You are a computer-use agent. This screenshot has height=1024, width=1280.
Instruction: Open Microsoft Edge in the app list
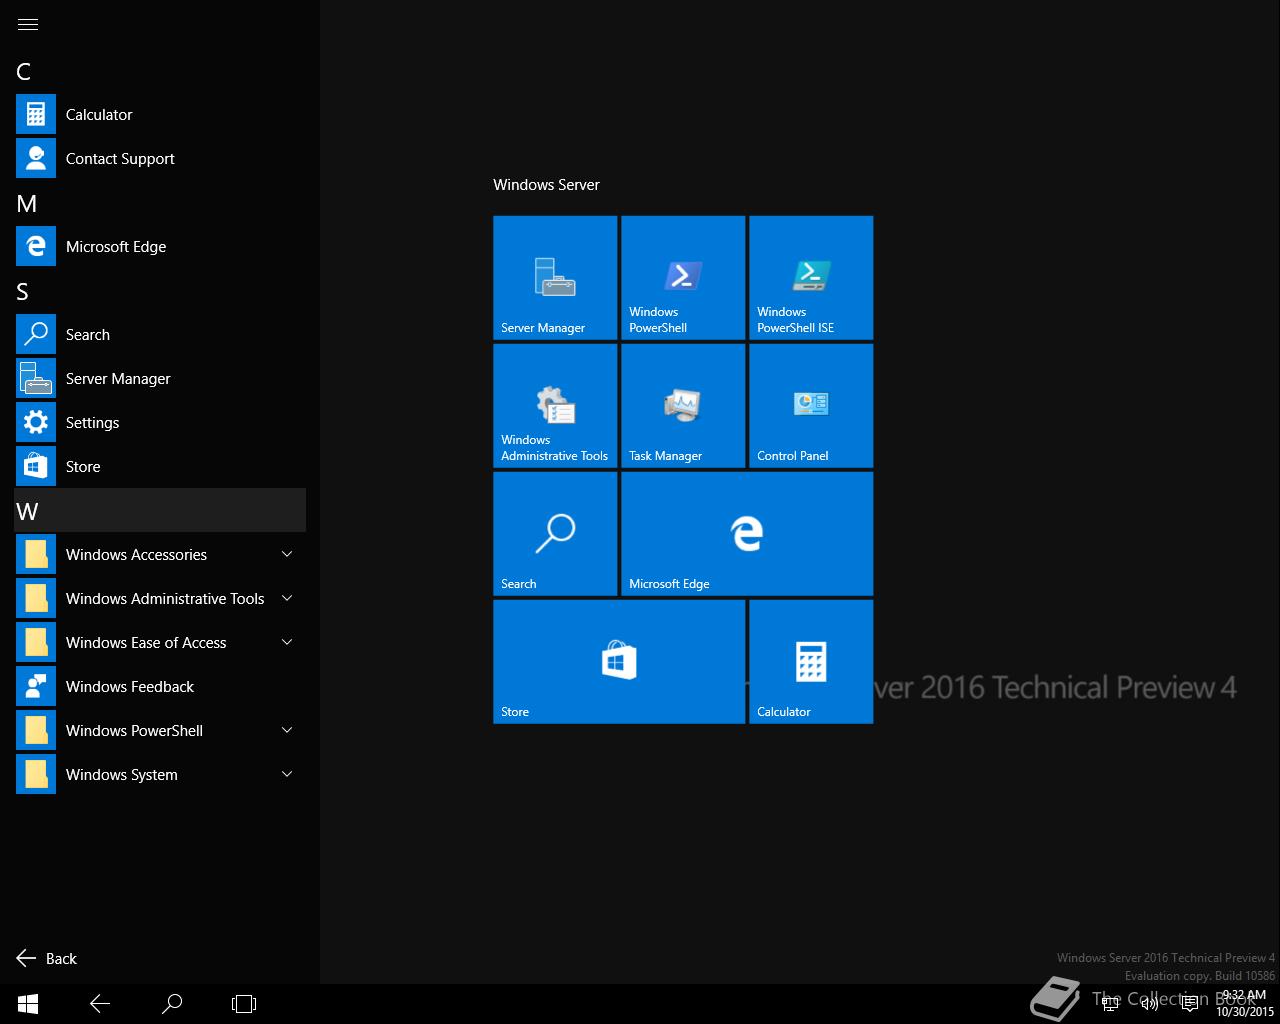(160, 247)
